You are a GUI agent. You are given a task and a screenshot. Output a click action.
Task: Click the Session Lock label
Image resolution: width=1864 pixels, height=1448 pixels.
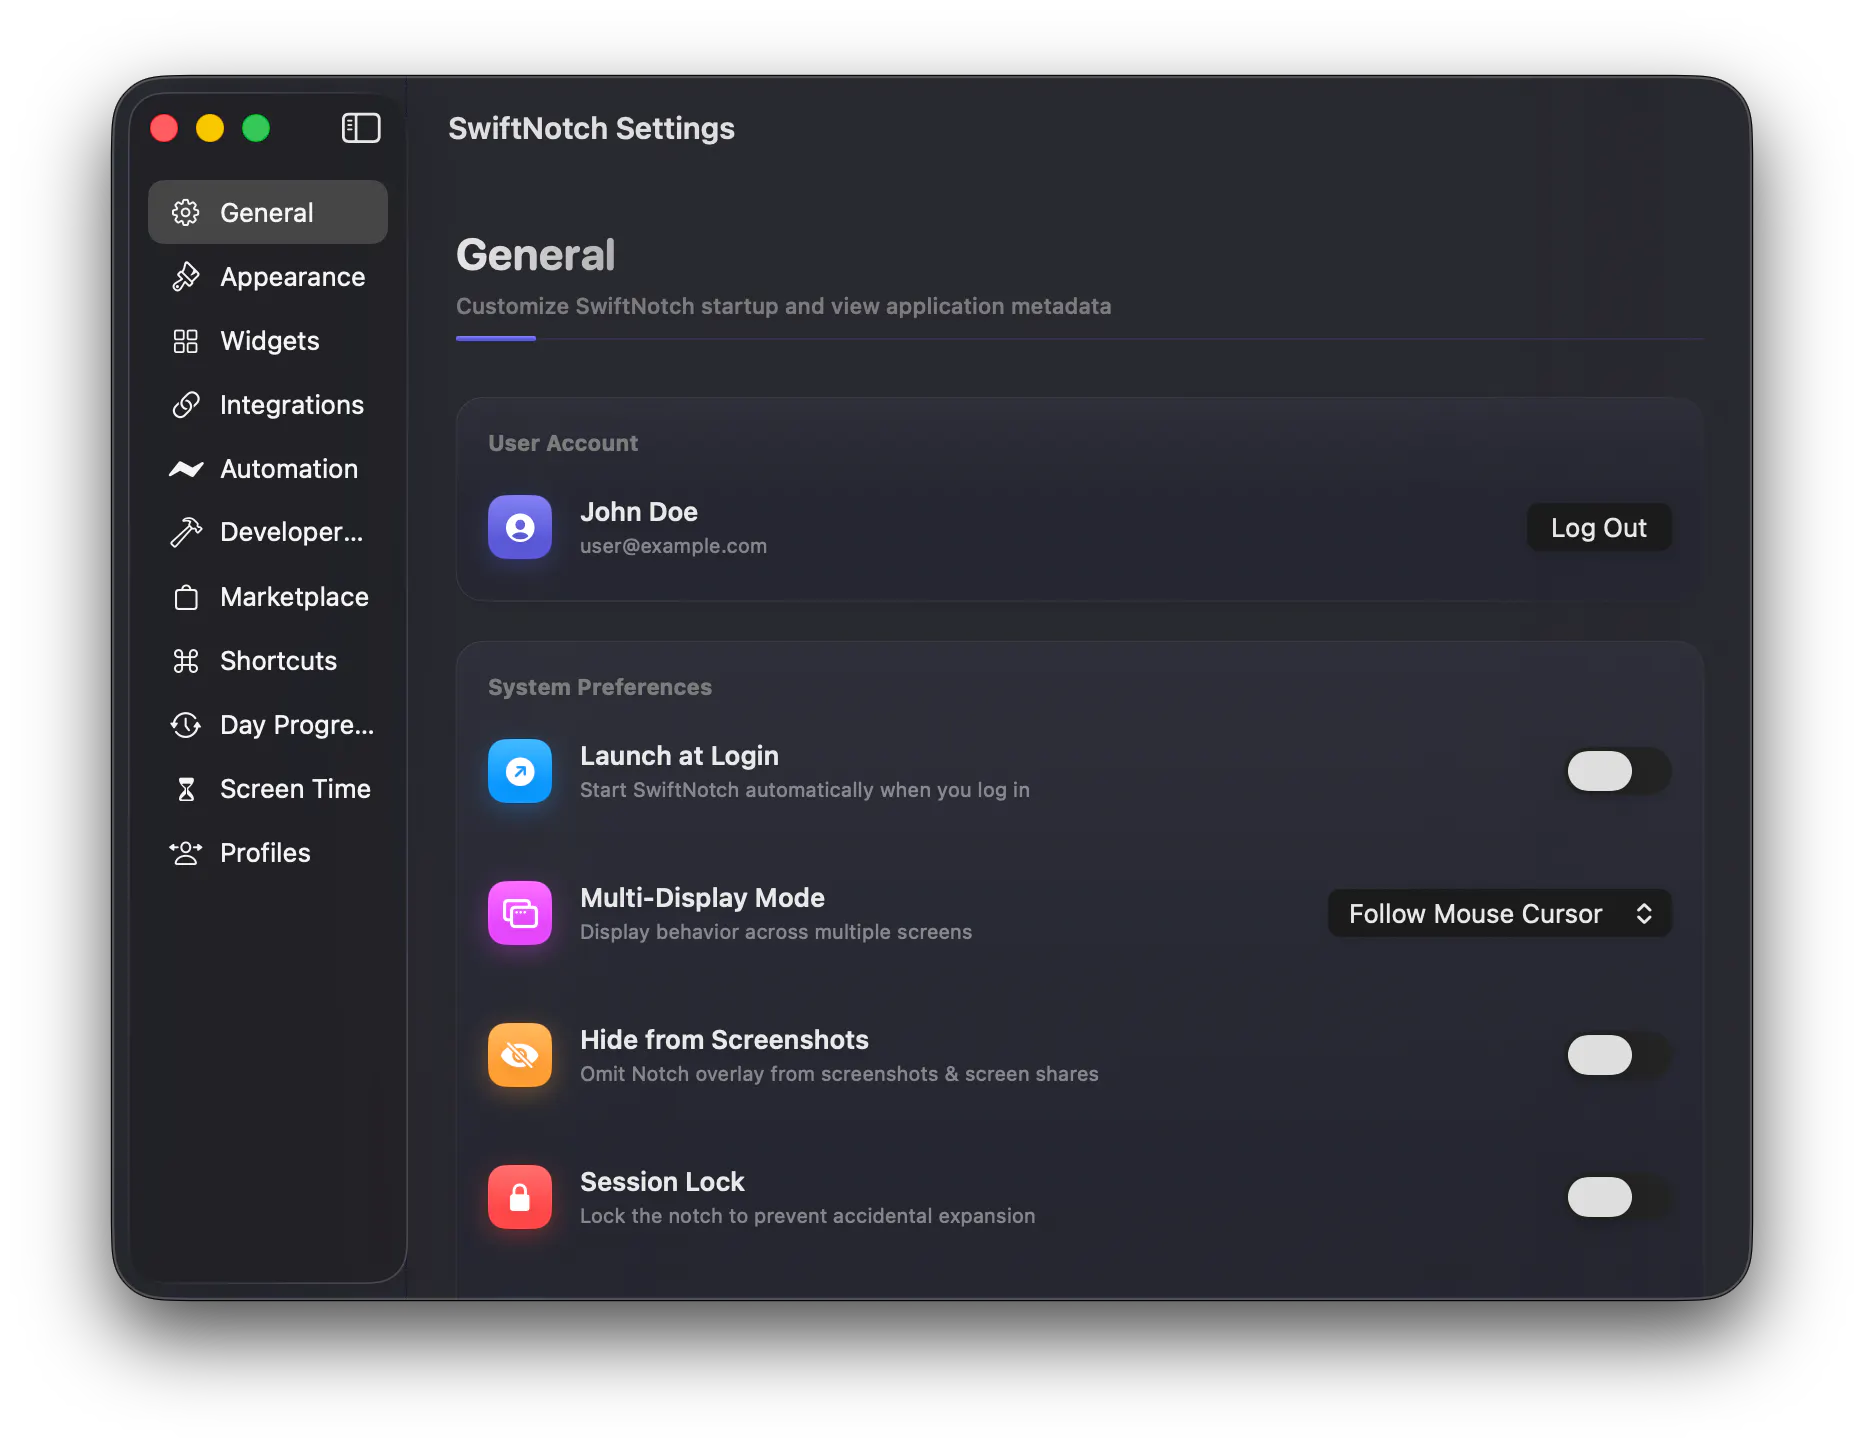[x=662, y=1182]
